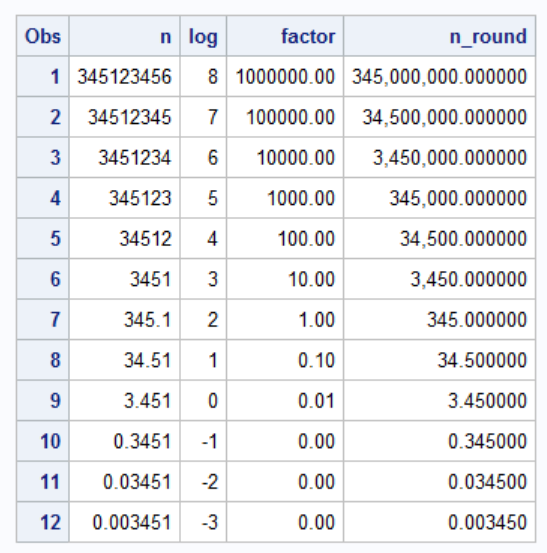Click factor value 1.00
The width and height of the screenshot is (547, 553).
(x=285, y=320)
